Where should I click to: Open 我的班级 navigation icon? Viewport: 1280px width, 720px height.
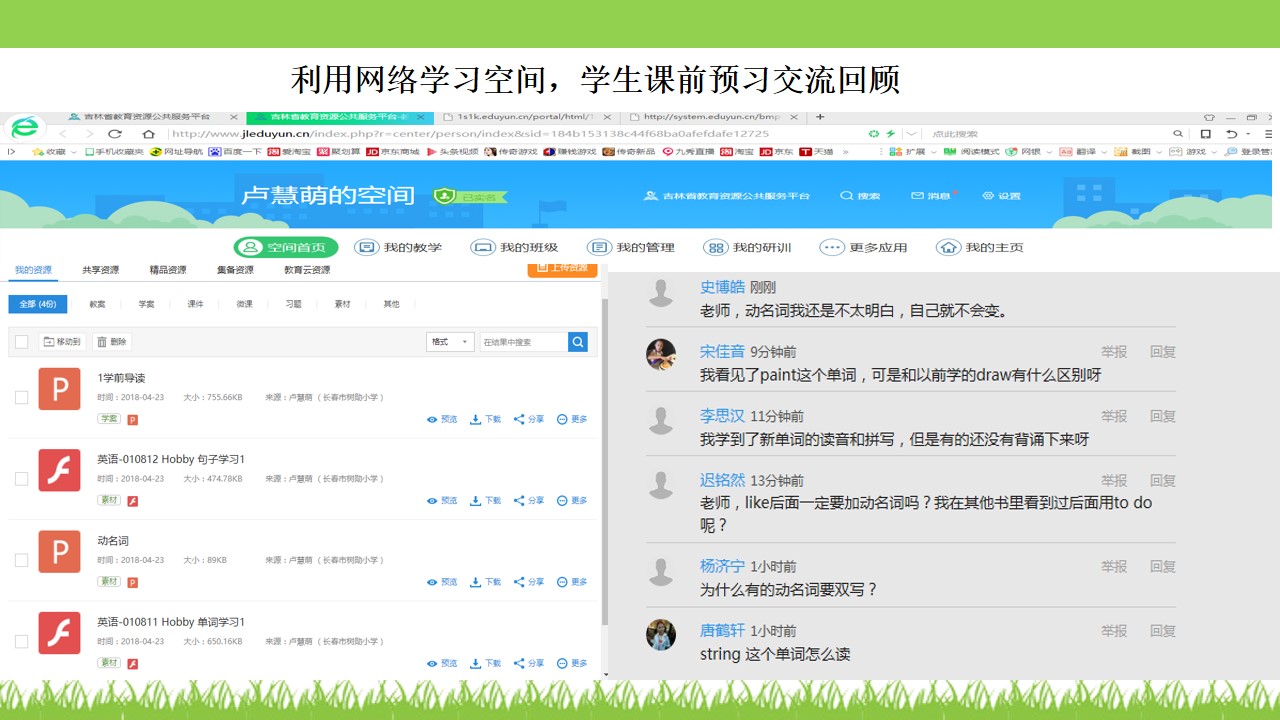click(483, 247)
